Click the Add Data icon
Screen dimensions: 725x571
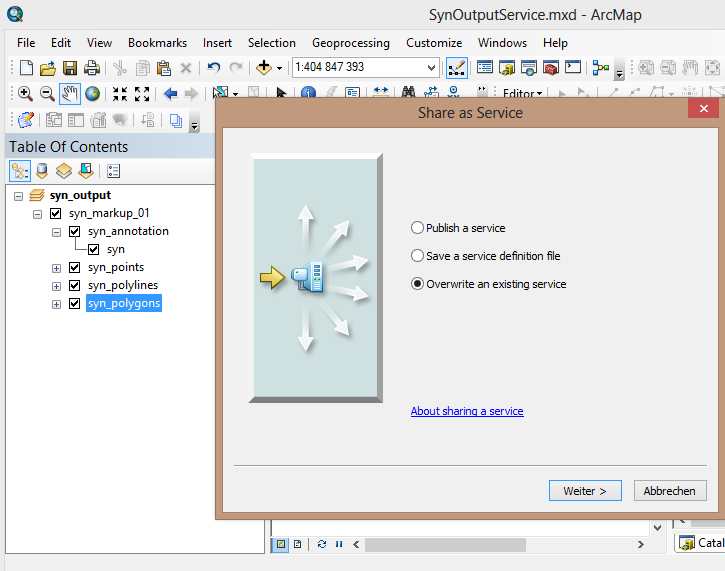[264, 68]
